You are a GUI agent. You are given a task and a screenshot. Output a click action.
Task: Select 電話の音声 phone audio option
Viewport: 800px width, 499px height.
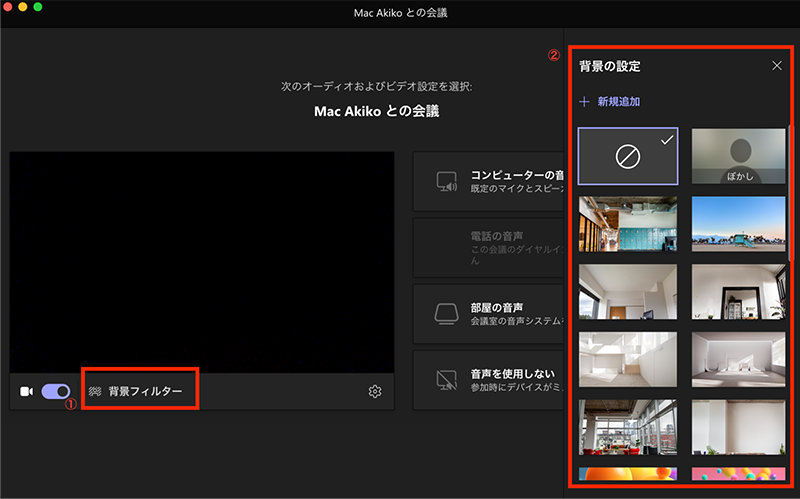[489, 247]
